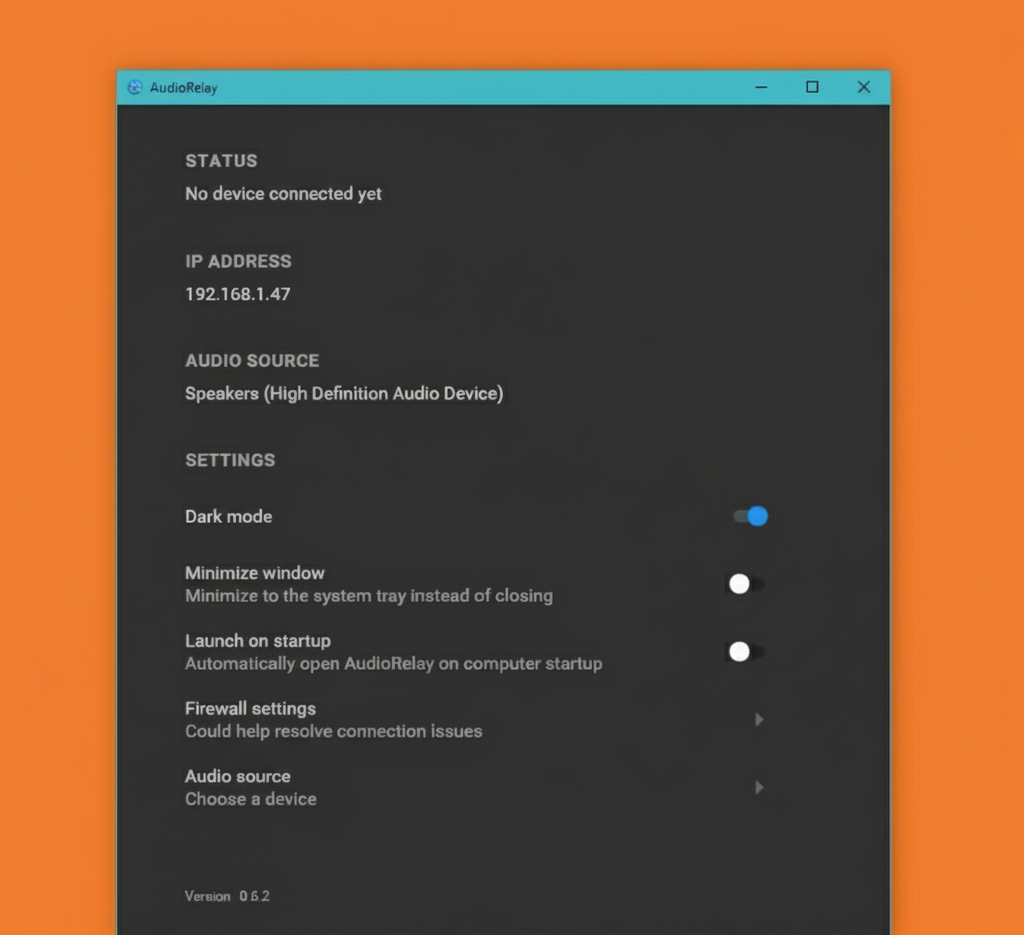Viewport: 1024px width, 935px height.
Task: Maximize the AudioRelay window
Action: coord(812,87)
